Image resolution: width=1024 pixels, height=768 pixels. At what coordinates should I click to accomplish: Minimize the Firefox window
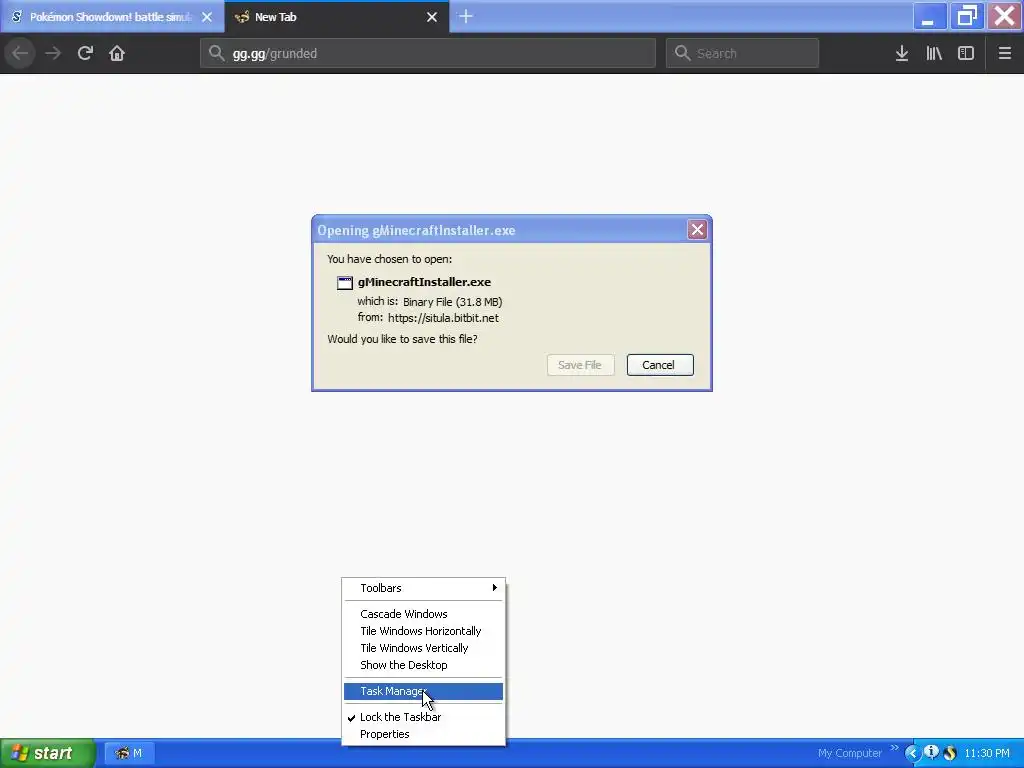tap(930, 16)
